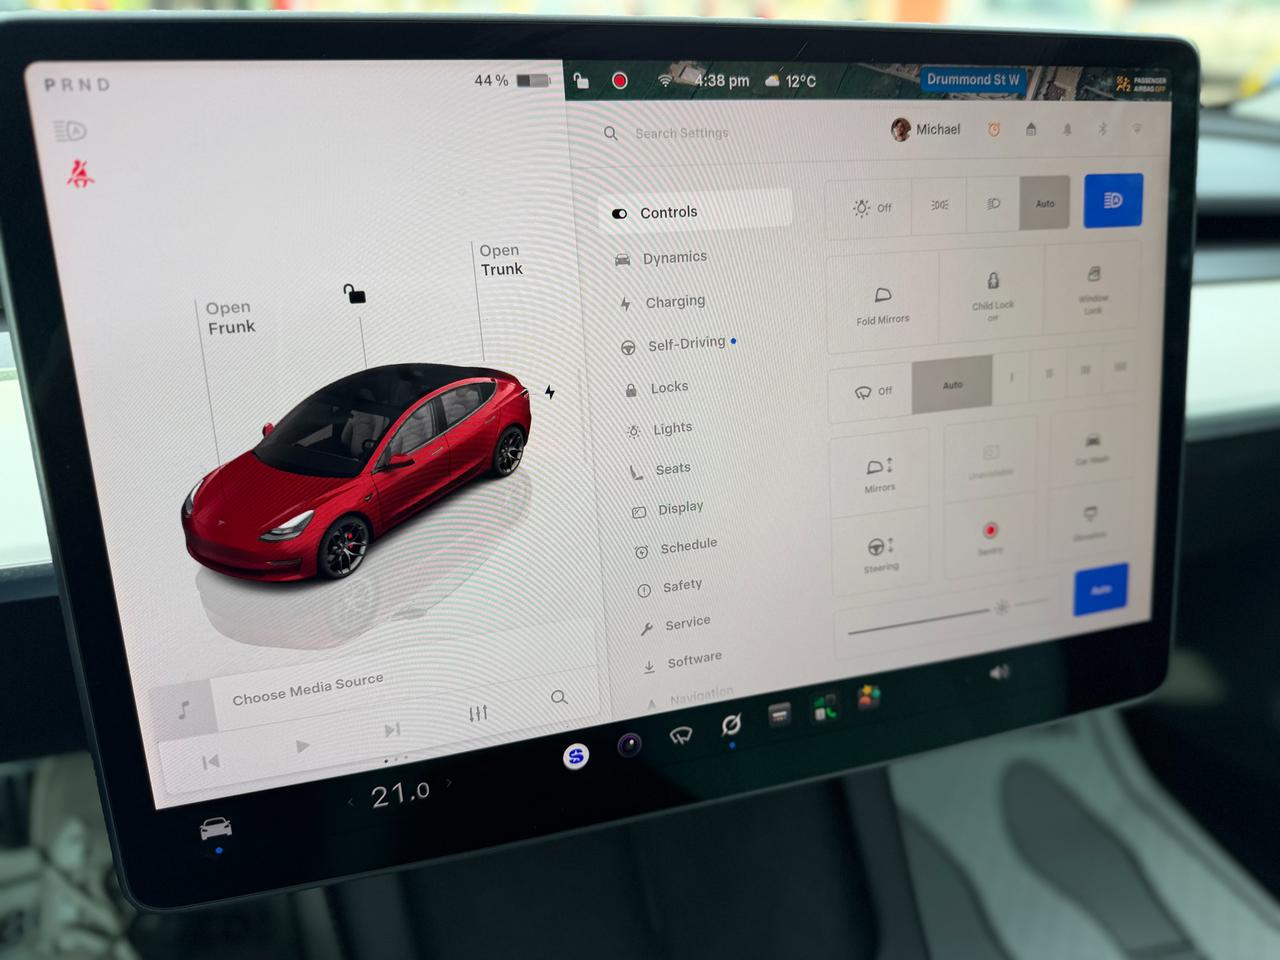
Task: Turn wipers Off
Action: (871, 391)
